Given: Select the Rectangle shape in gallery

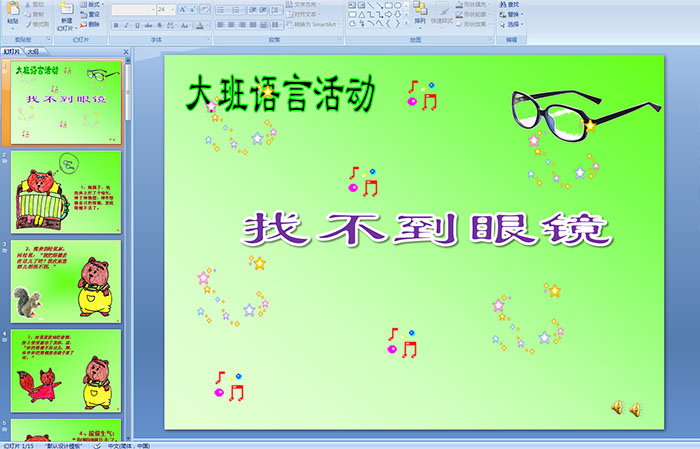Looking at the screenshot, I should point(389,5).
